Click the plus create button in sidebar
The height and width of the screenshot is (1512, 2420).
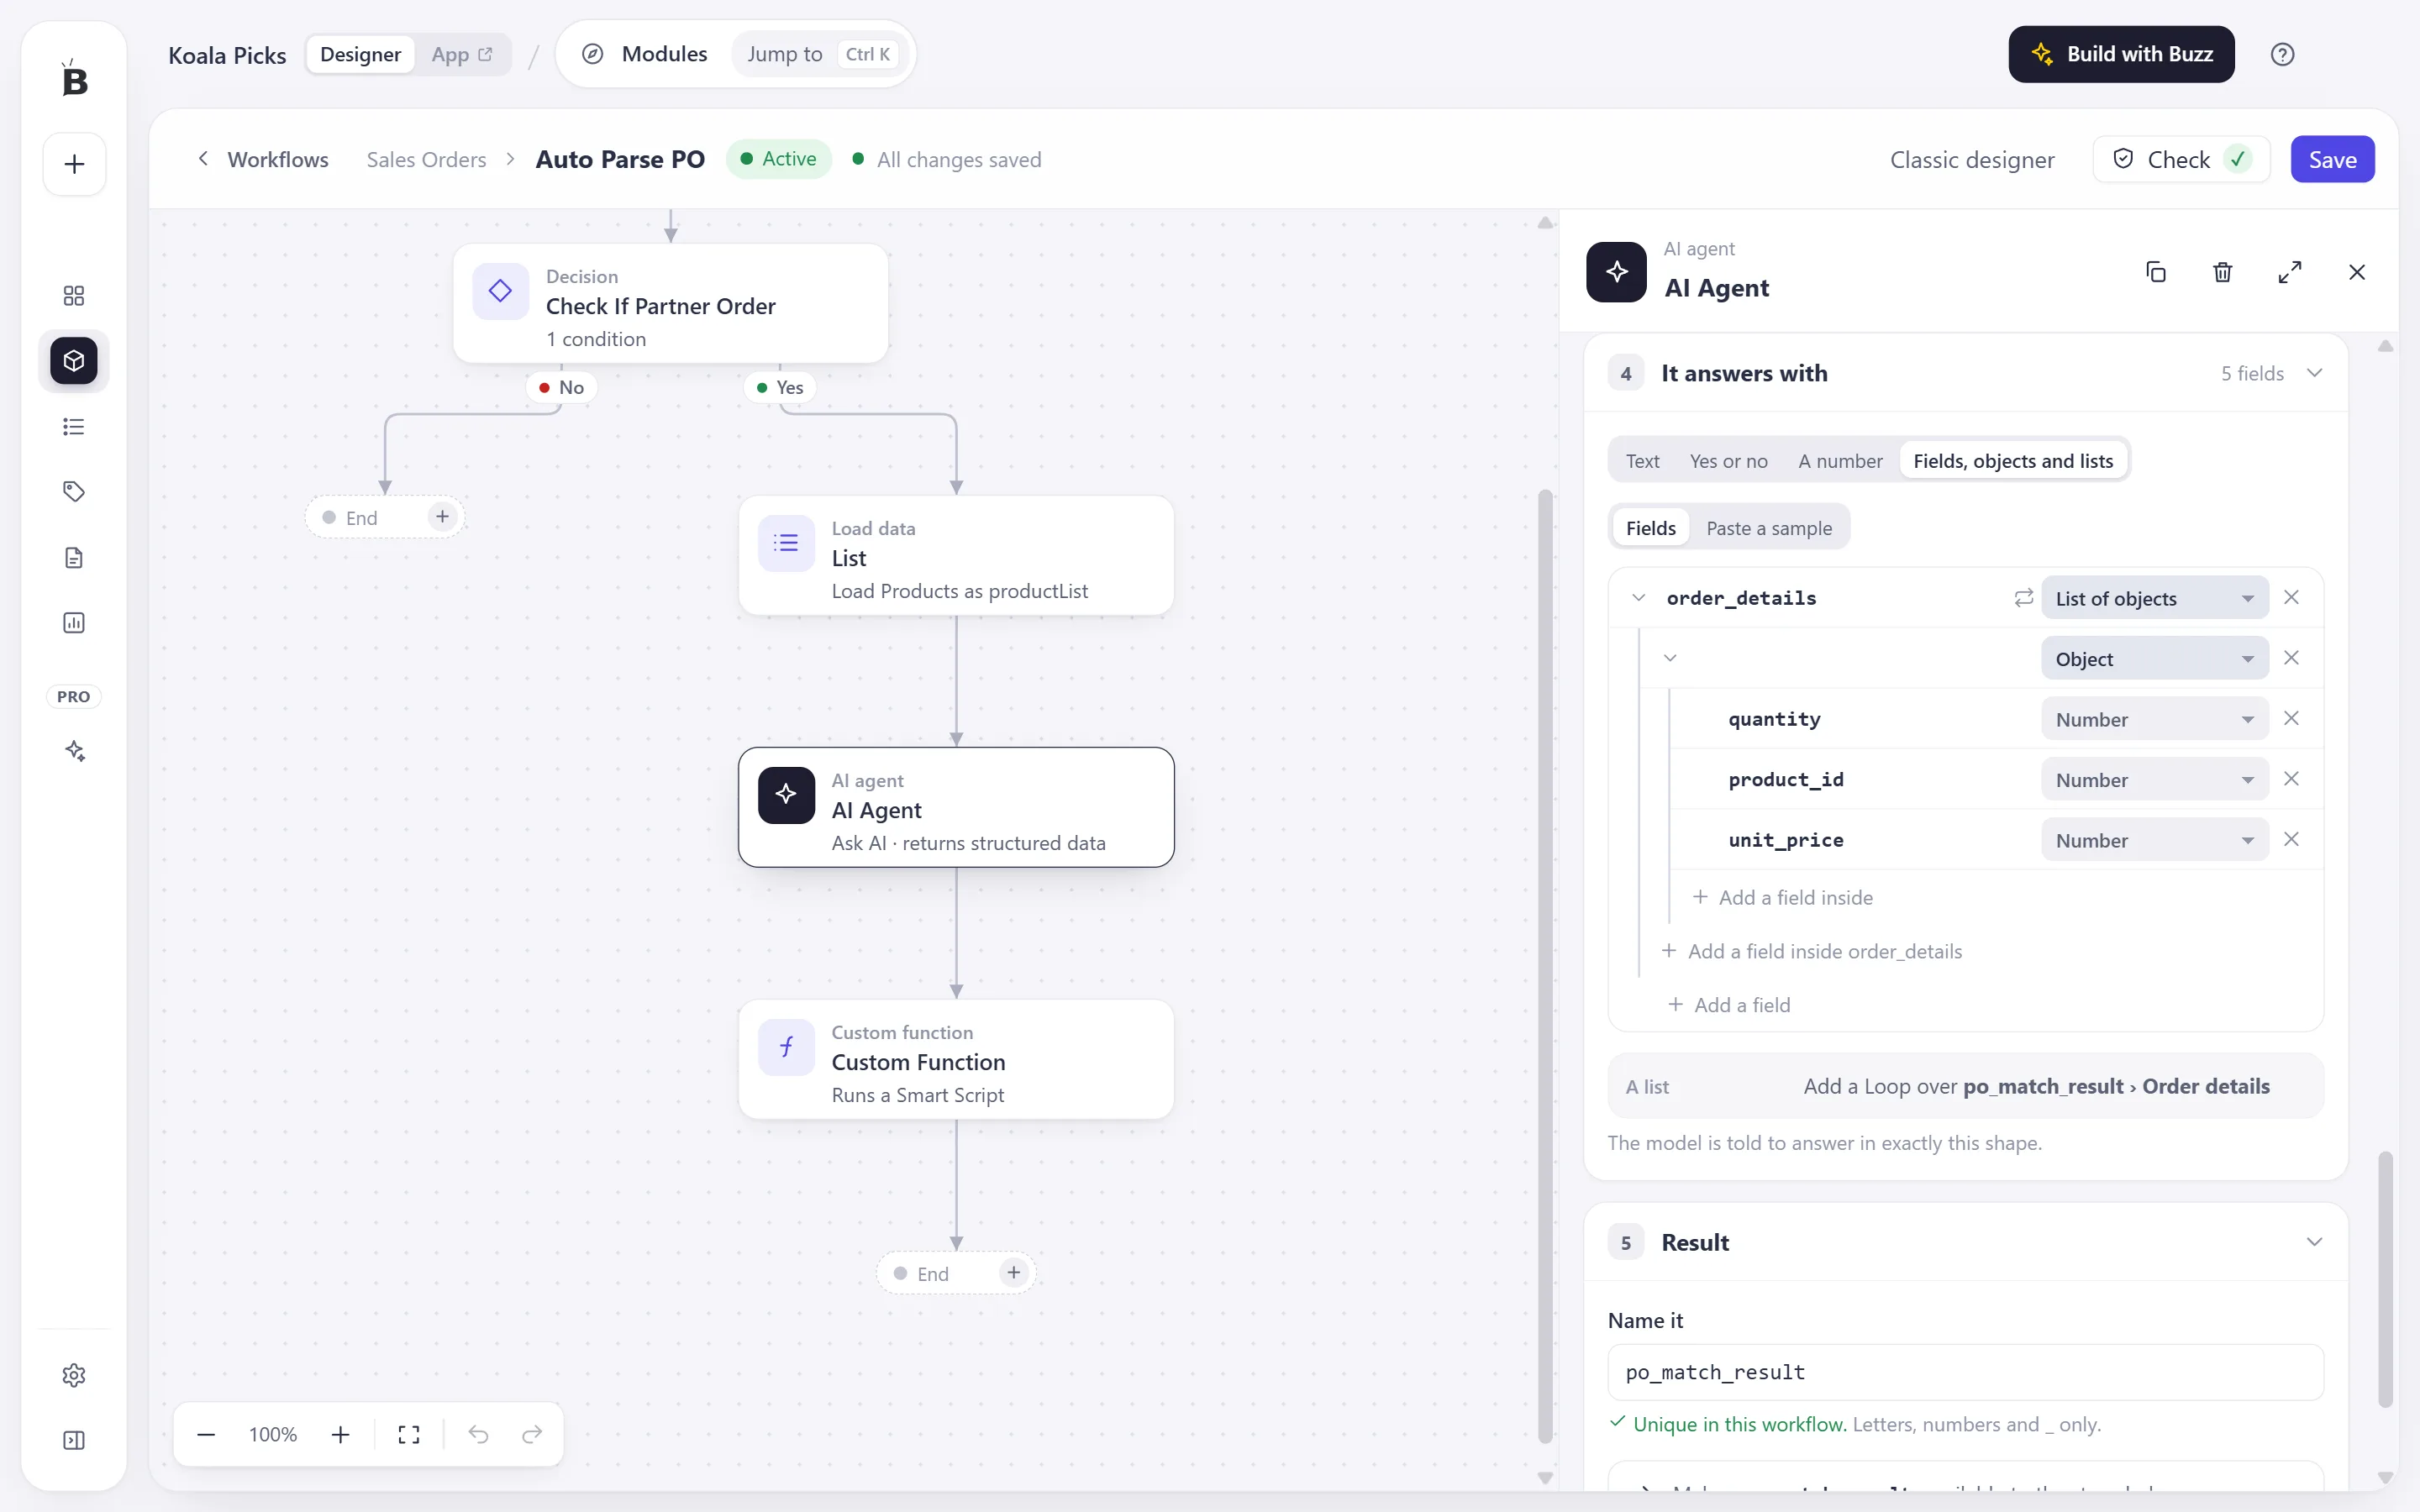pos(74,164)
